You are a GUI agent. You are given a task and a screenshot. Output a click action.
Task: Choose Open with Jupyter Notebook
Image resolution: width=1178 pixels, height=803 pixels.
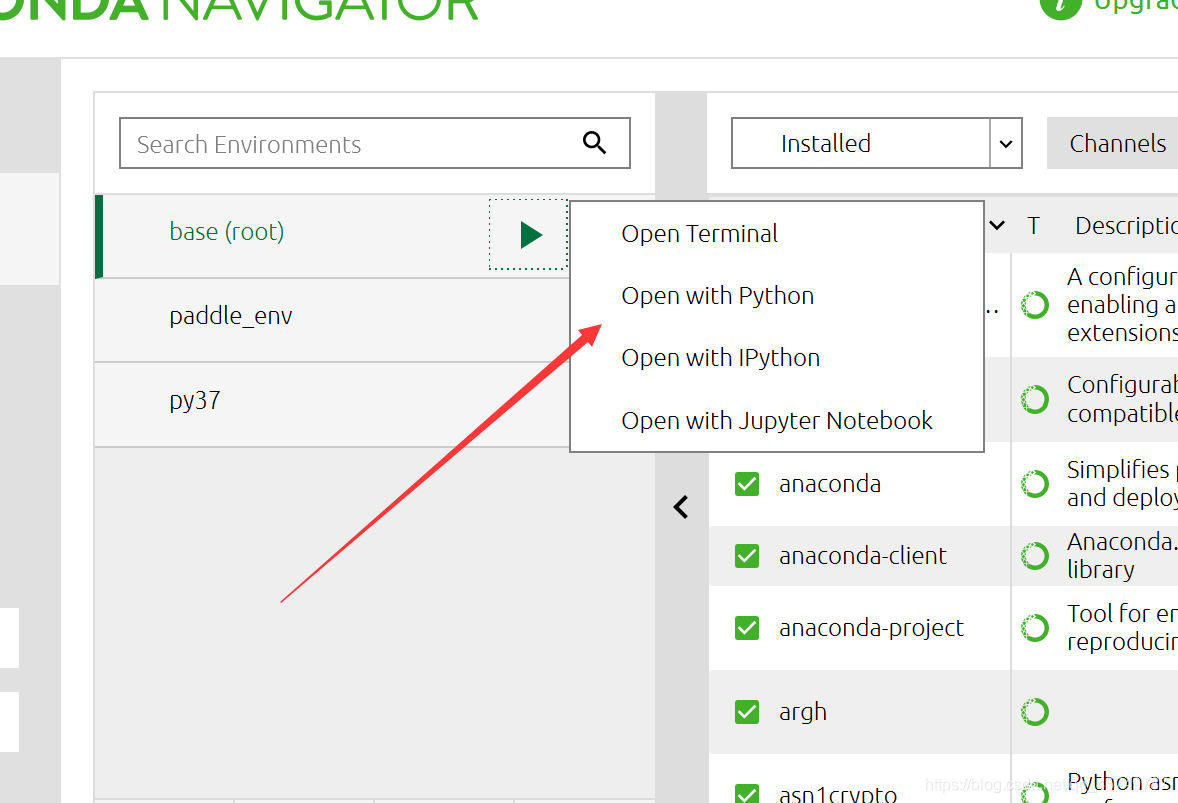coord(777,421)
